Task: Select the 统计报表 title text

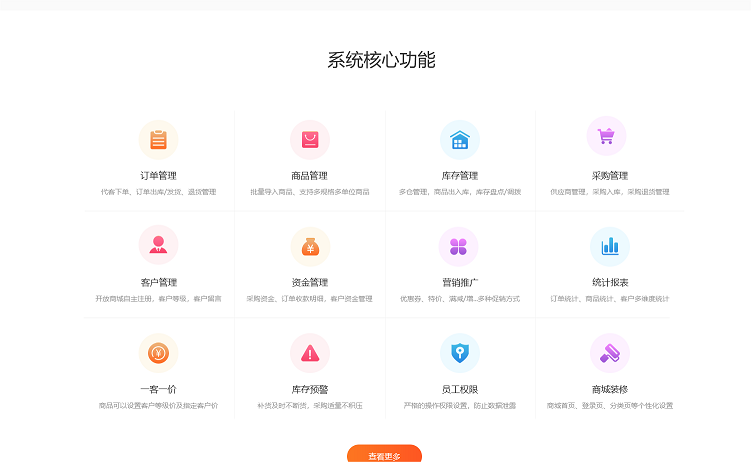Action: coord(610,282)
